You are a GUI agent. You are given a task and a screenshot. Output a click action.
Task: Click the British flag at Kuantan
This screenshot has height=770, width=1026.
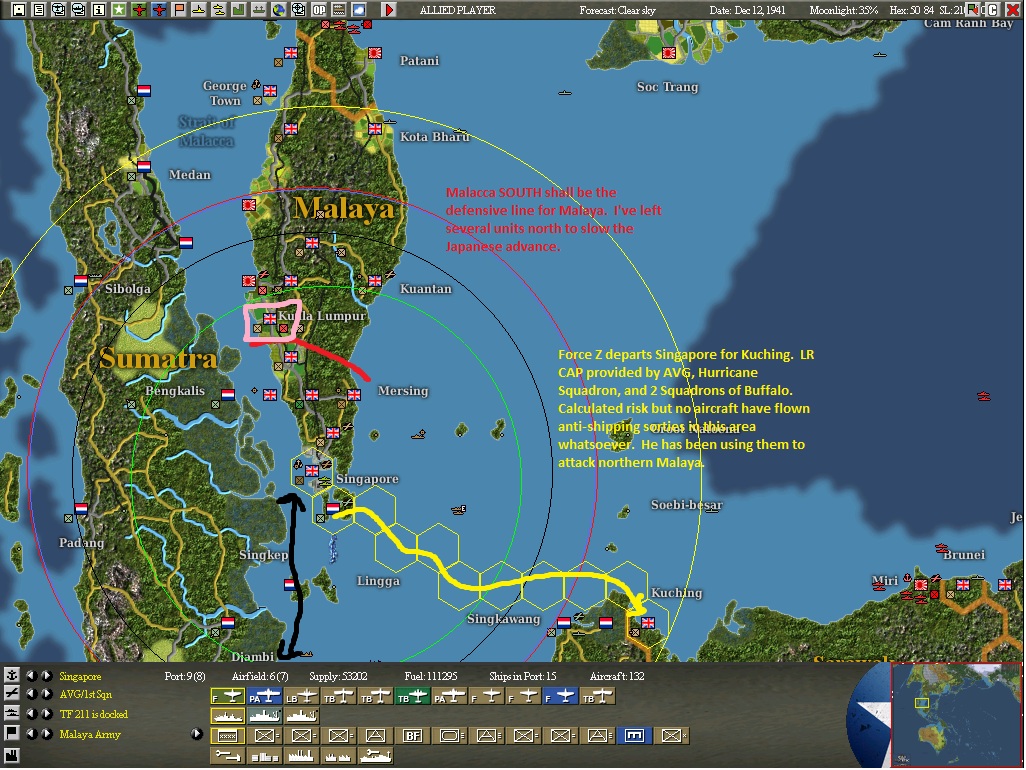pos(375,281)
